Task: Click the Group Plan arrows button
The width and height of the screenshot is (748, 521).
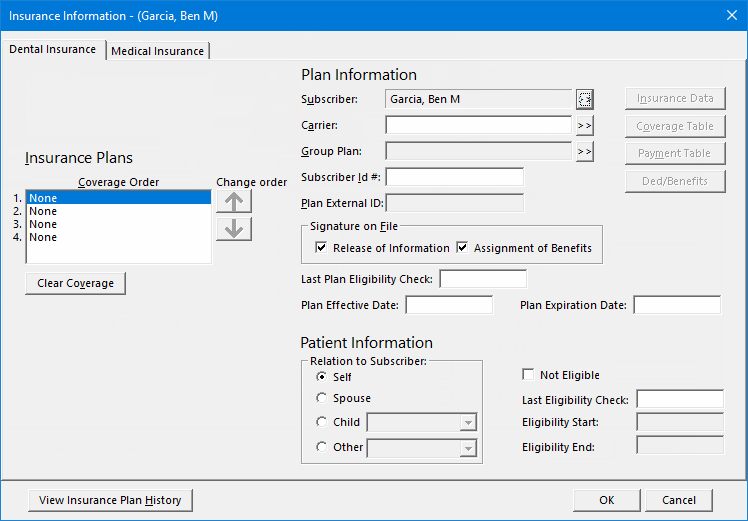Action: point(585,151)
